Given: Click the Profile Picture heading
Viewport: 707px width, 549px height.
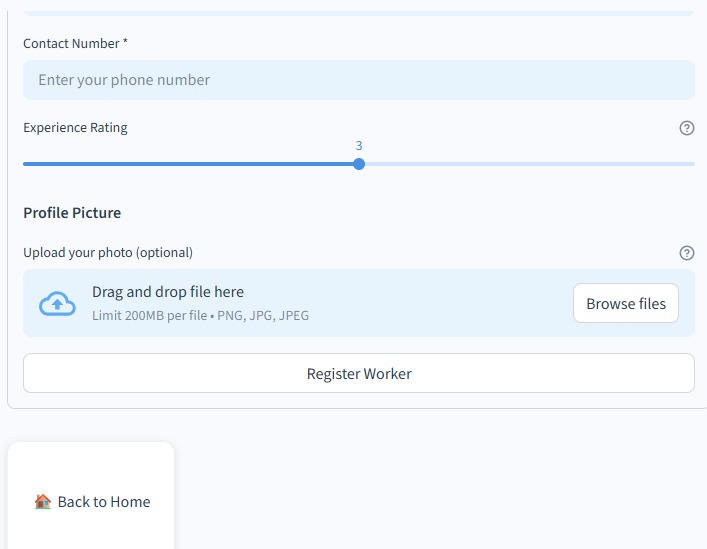Looking at the screenshot, I should (x=72, y=213).
